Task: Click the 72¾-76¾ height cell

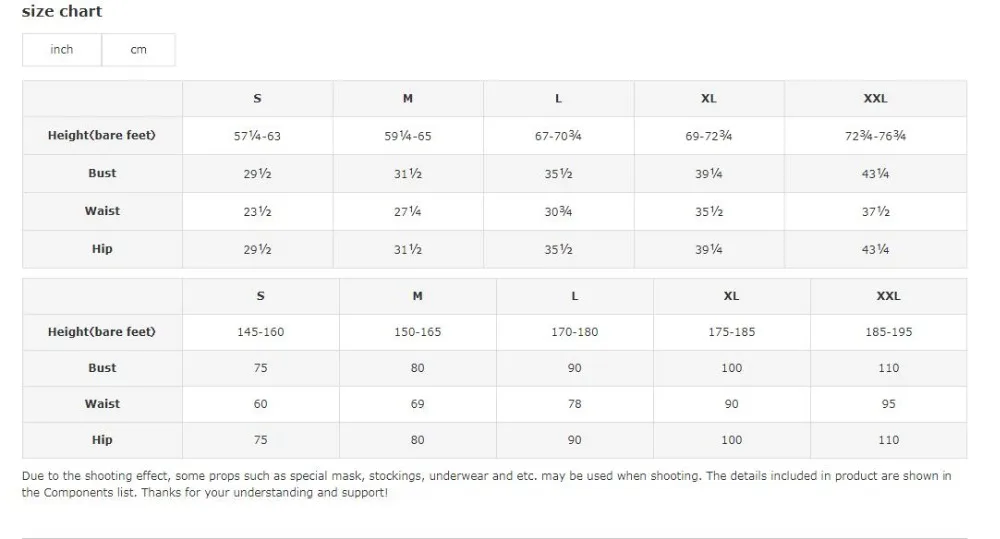Action: click(876, 135)
